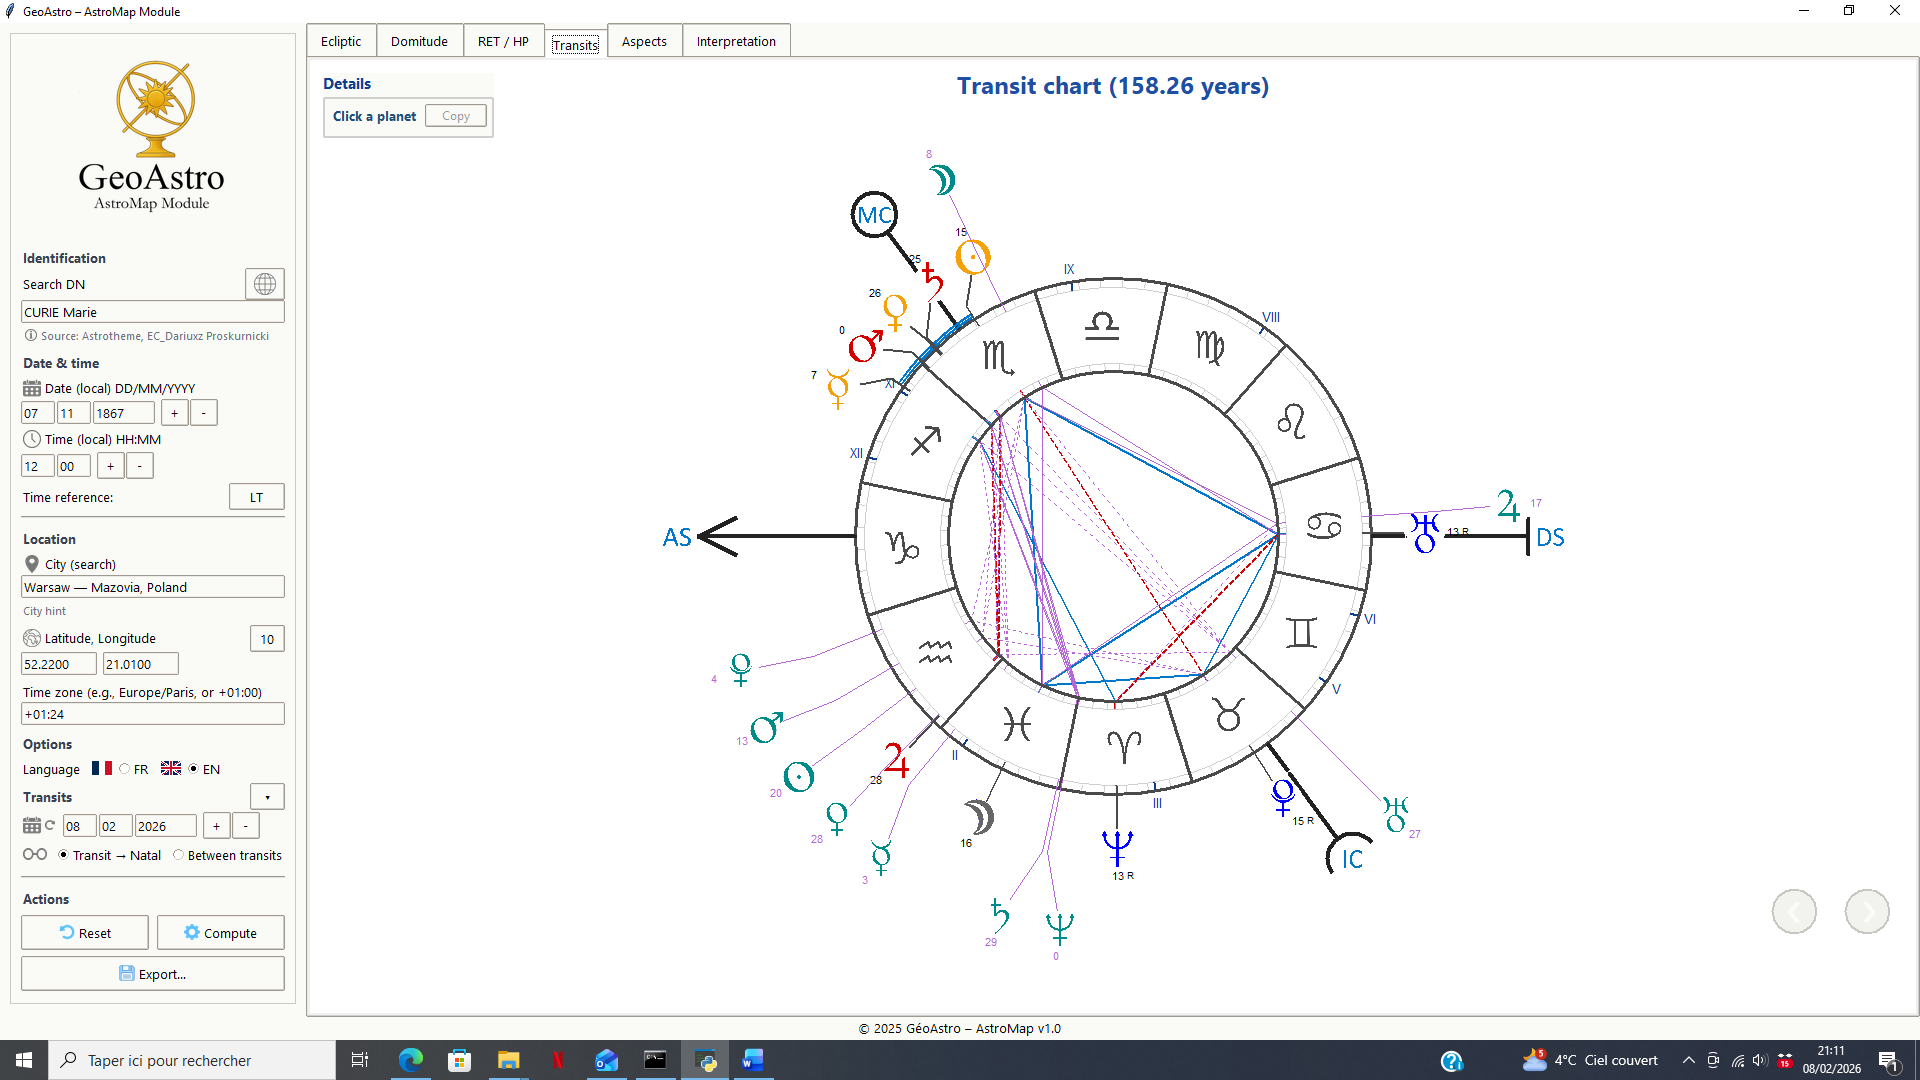Screen dimensions: 1920x1080
Task: Click the red Jupiter glyph near house II
Action: click(896, 760)
